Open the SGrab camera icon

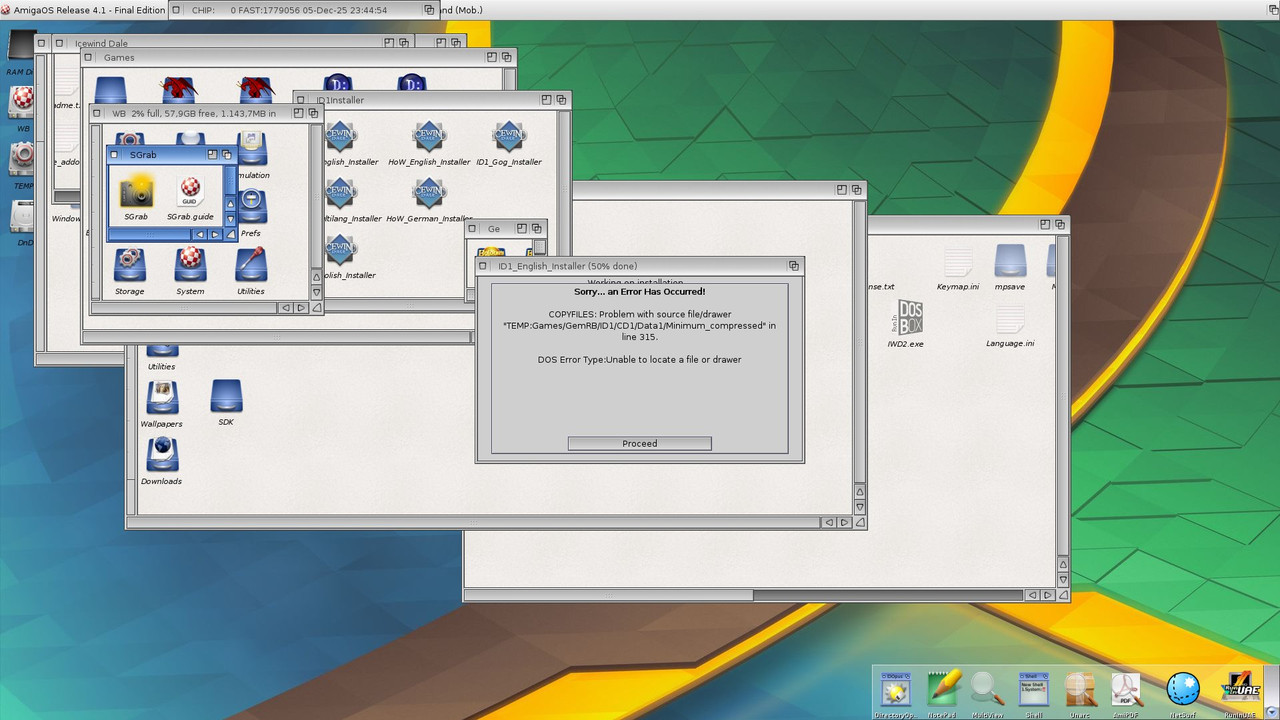tap(135, 192)
